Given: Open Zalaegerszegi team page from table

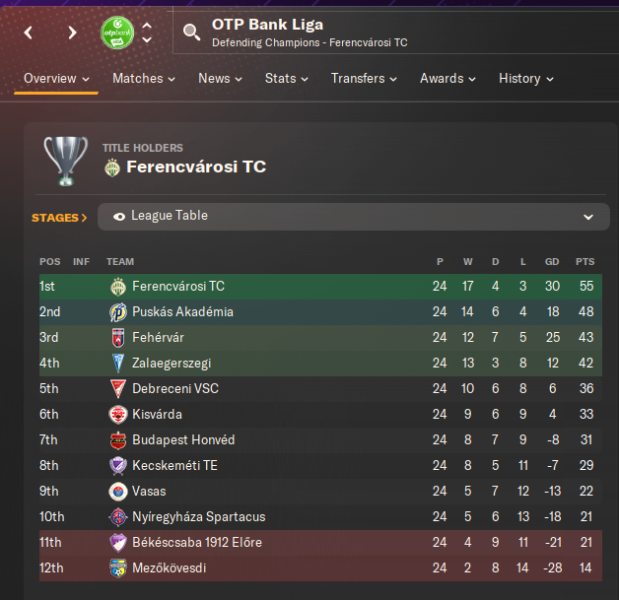Looking at the screenshot, I should [171, 363].
